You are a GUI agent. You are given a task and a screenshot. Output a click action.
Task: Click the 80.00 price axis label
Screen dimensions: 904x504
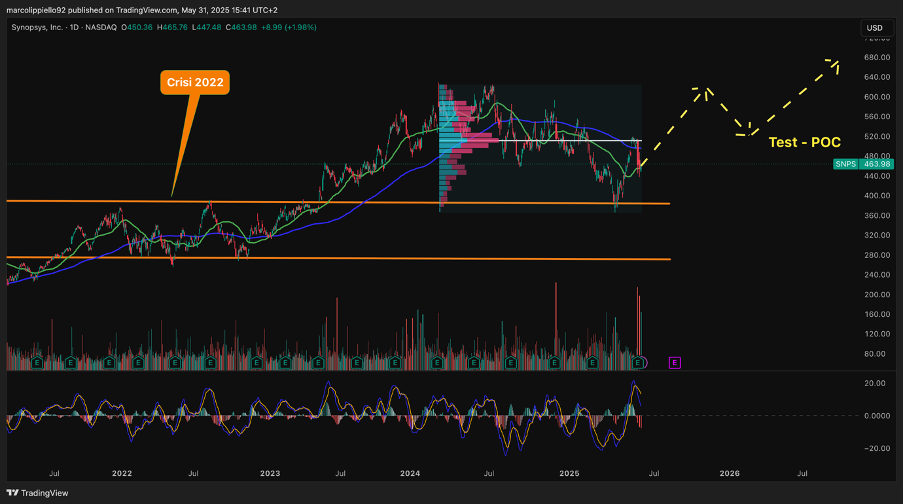[875, 353]
